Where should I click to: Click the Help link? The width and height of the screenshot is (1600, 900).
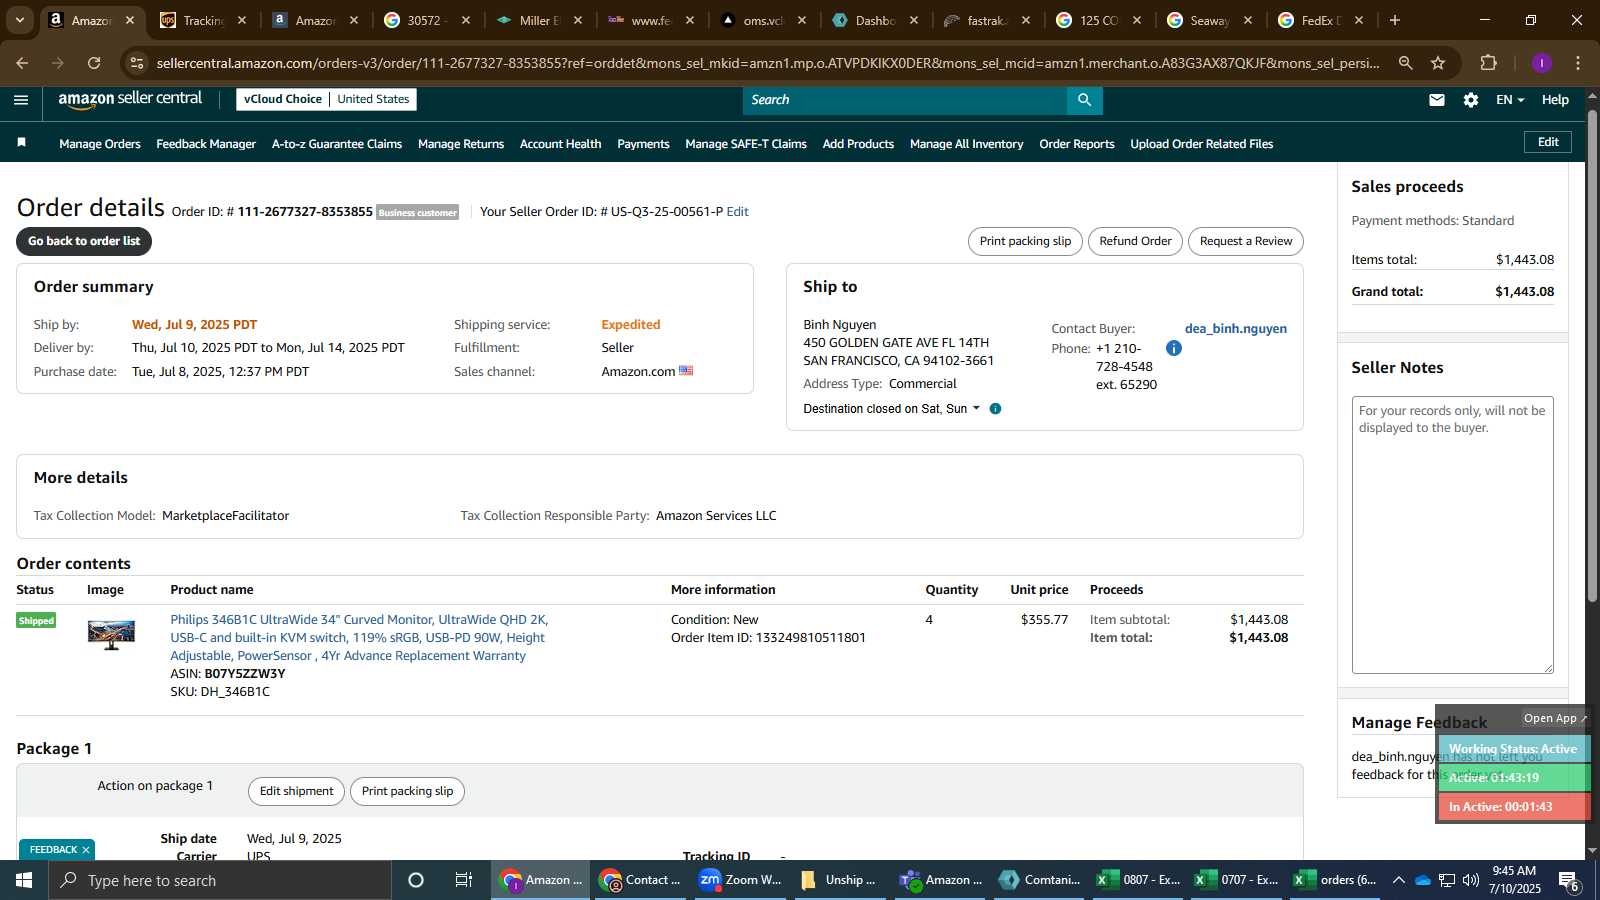coord(1555,100)
